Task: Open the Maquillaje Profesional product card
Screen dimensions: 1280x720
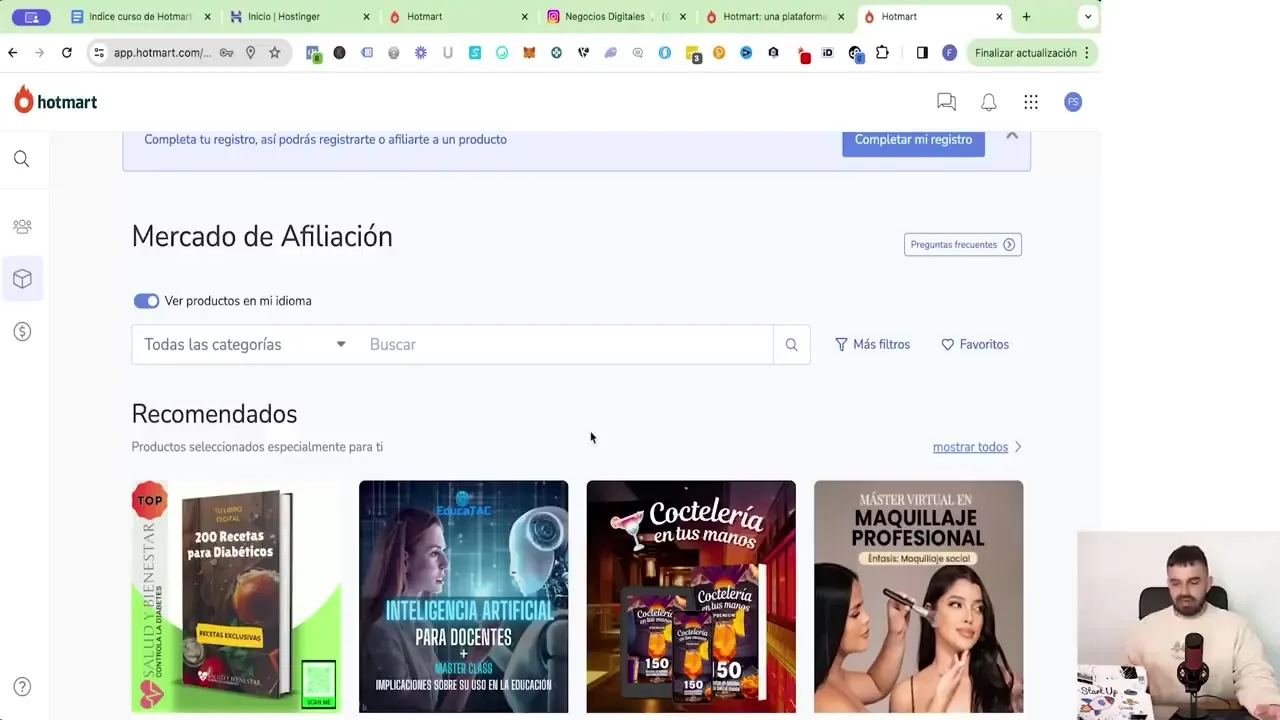Action: tap(918, 597)
